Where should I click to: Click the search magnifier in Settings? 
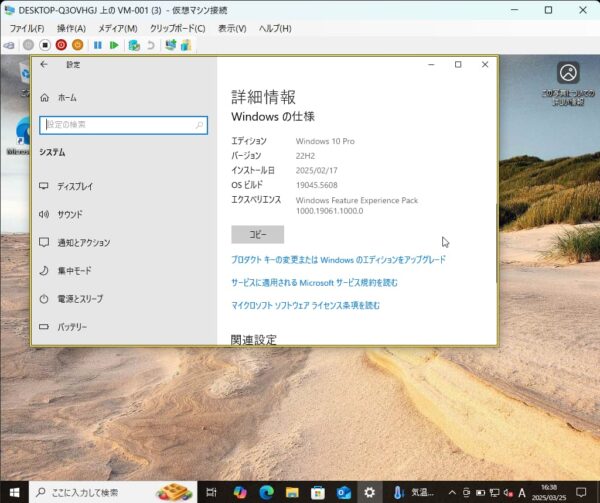point(199,125)
